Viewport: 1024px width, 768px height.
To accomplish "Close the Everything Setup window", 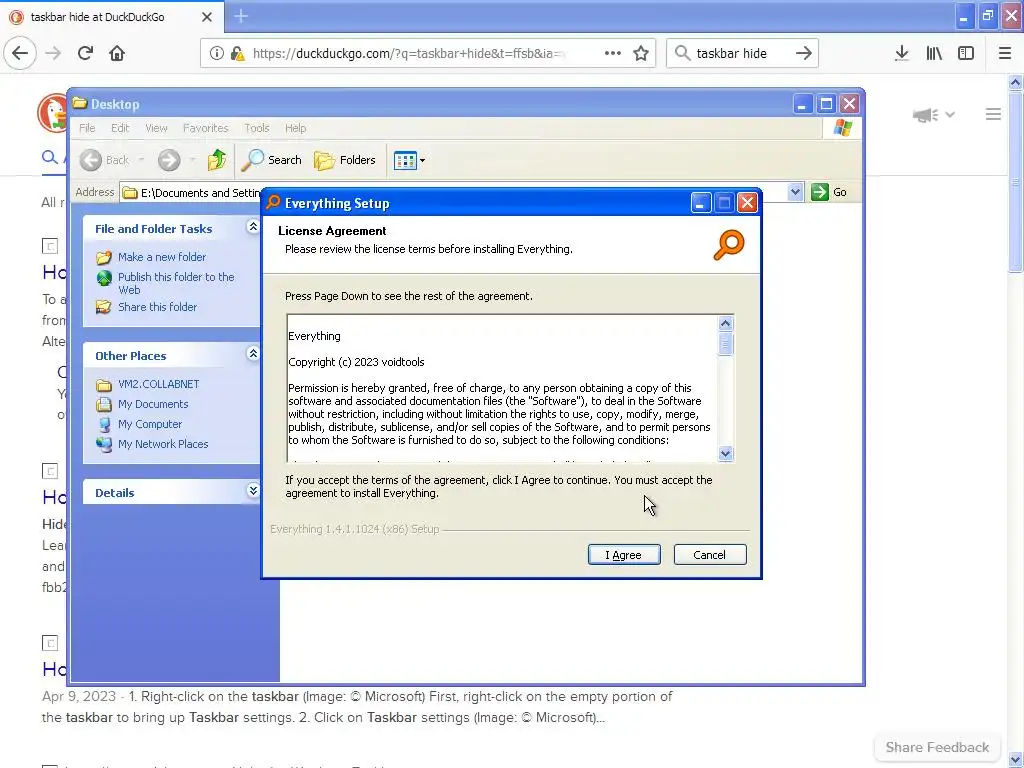I will (747, 203).
